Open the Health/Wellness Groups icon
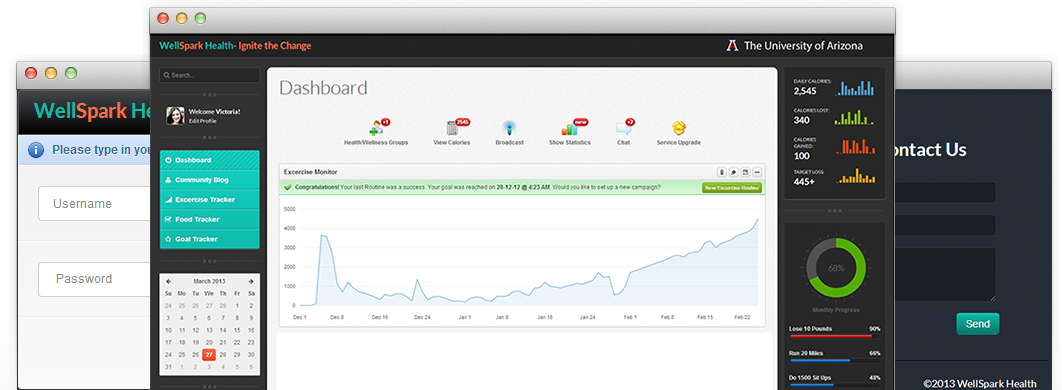This screenshot has height=390, width=1062. tap(377, 127)
